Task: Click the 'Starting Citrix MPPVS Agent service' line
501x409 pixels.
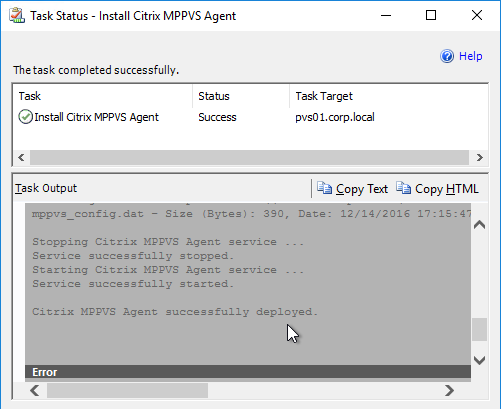Action: pos(168,270)
